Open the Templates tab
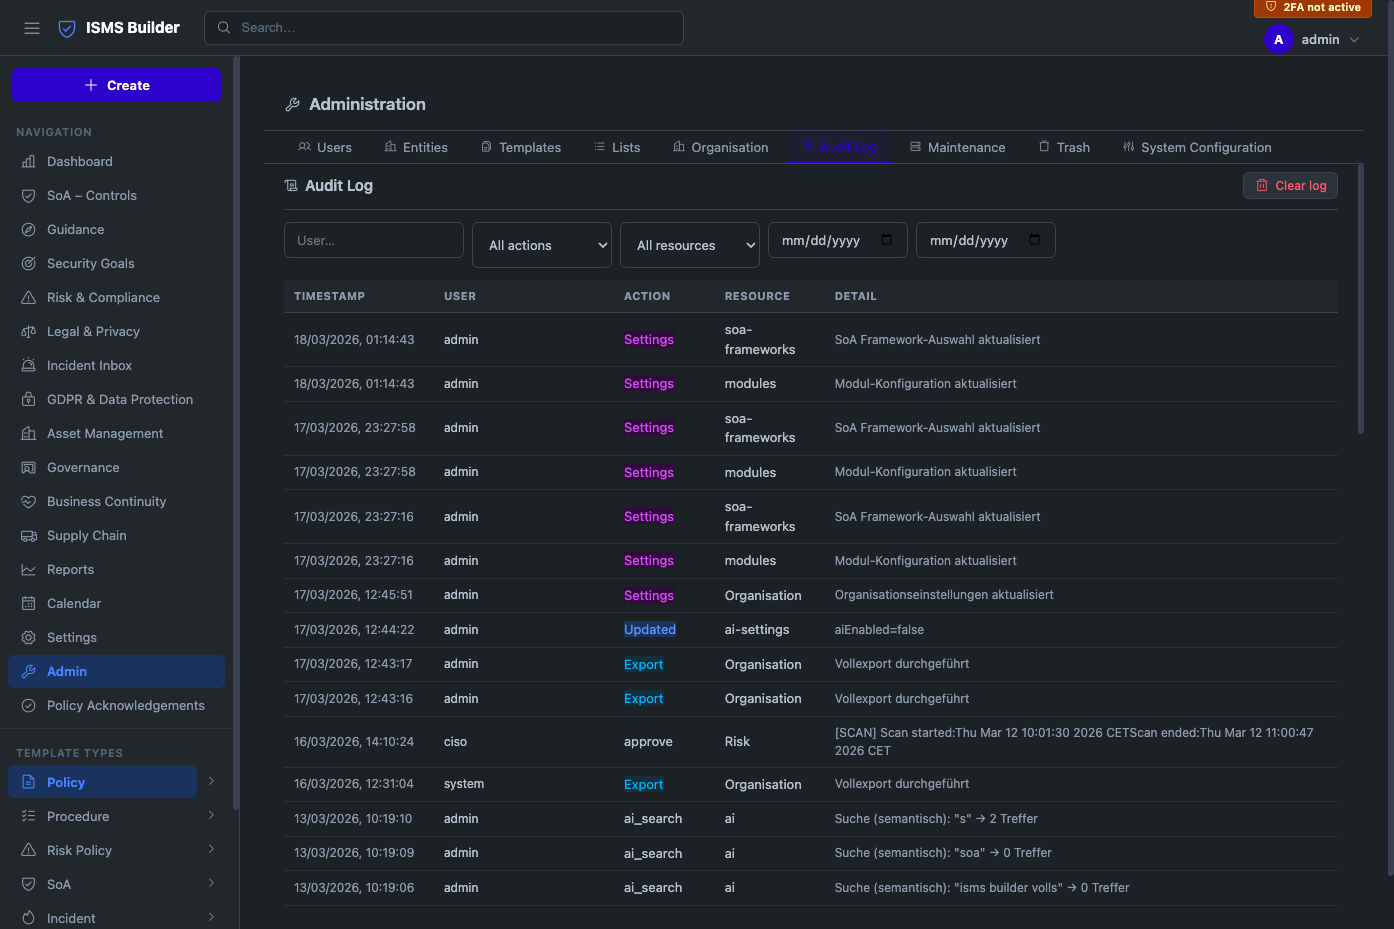Viewport: 1394px width, 929px height. click(x=521, y=147)
